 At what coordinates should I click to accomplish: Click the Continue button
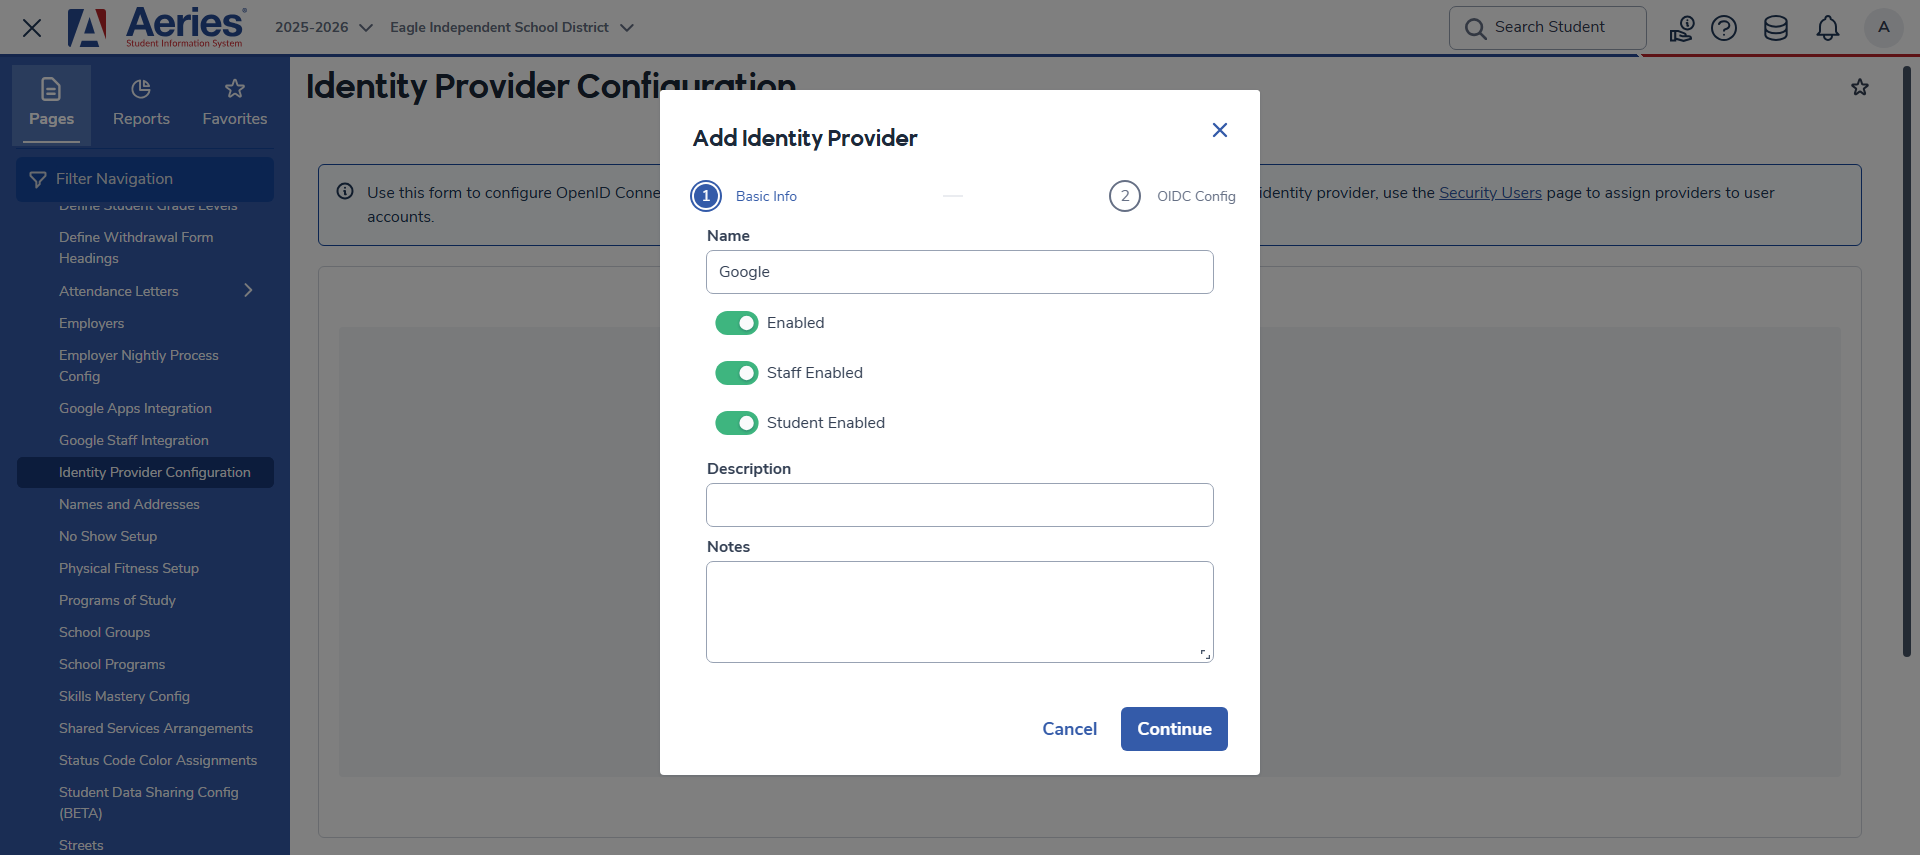pos(1173,728)
